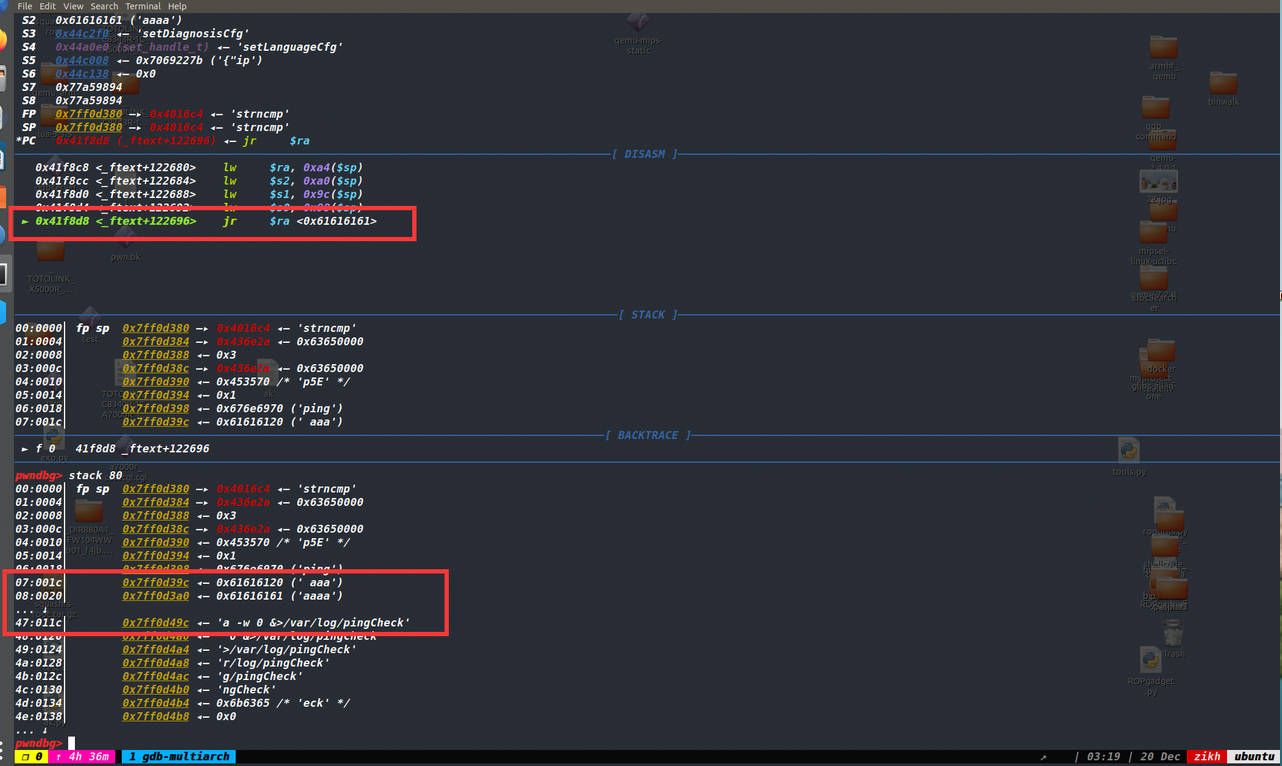1282x766 pixels.
Task: Click 0x7ff0d49c stack address
Action: click(156, 623)
